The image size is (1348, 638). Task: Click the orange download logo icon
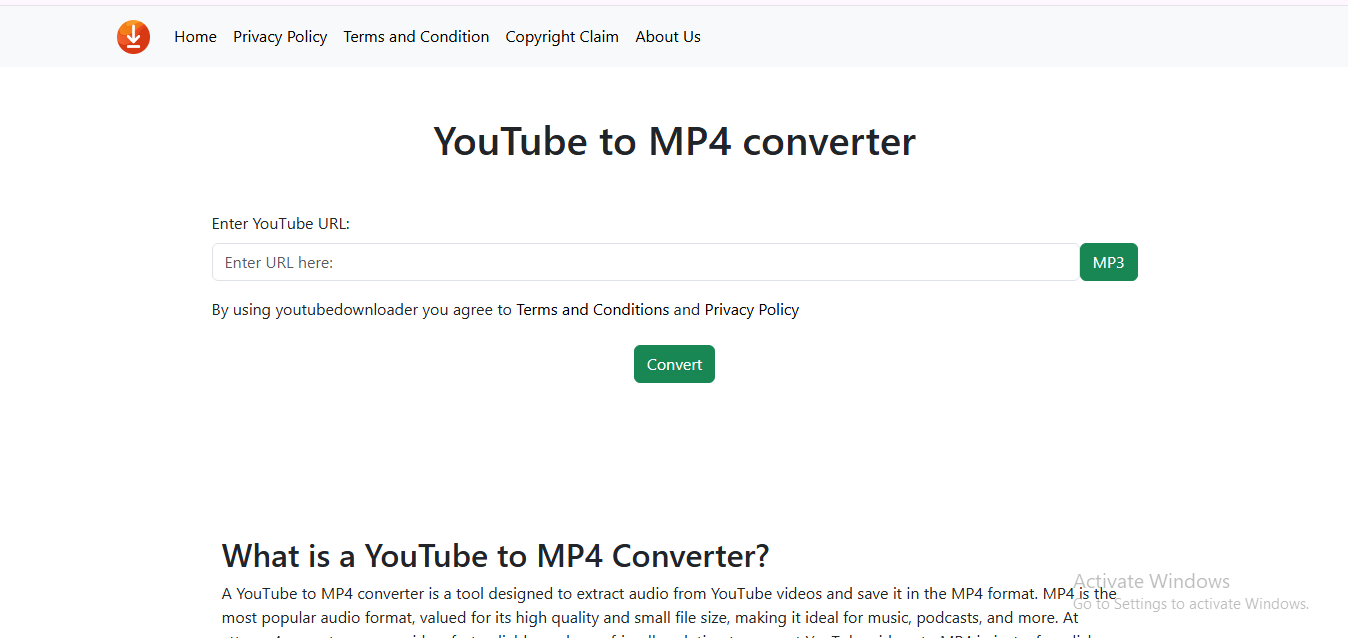133,37
